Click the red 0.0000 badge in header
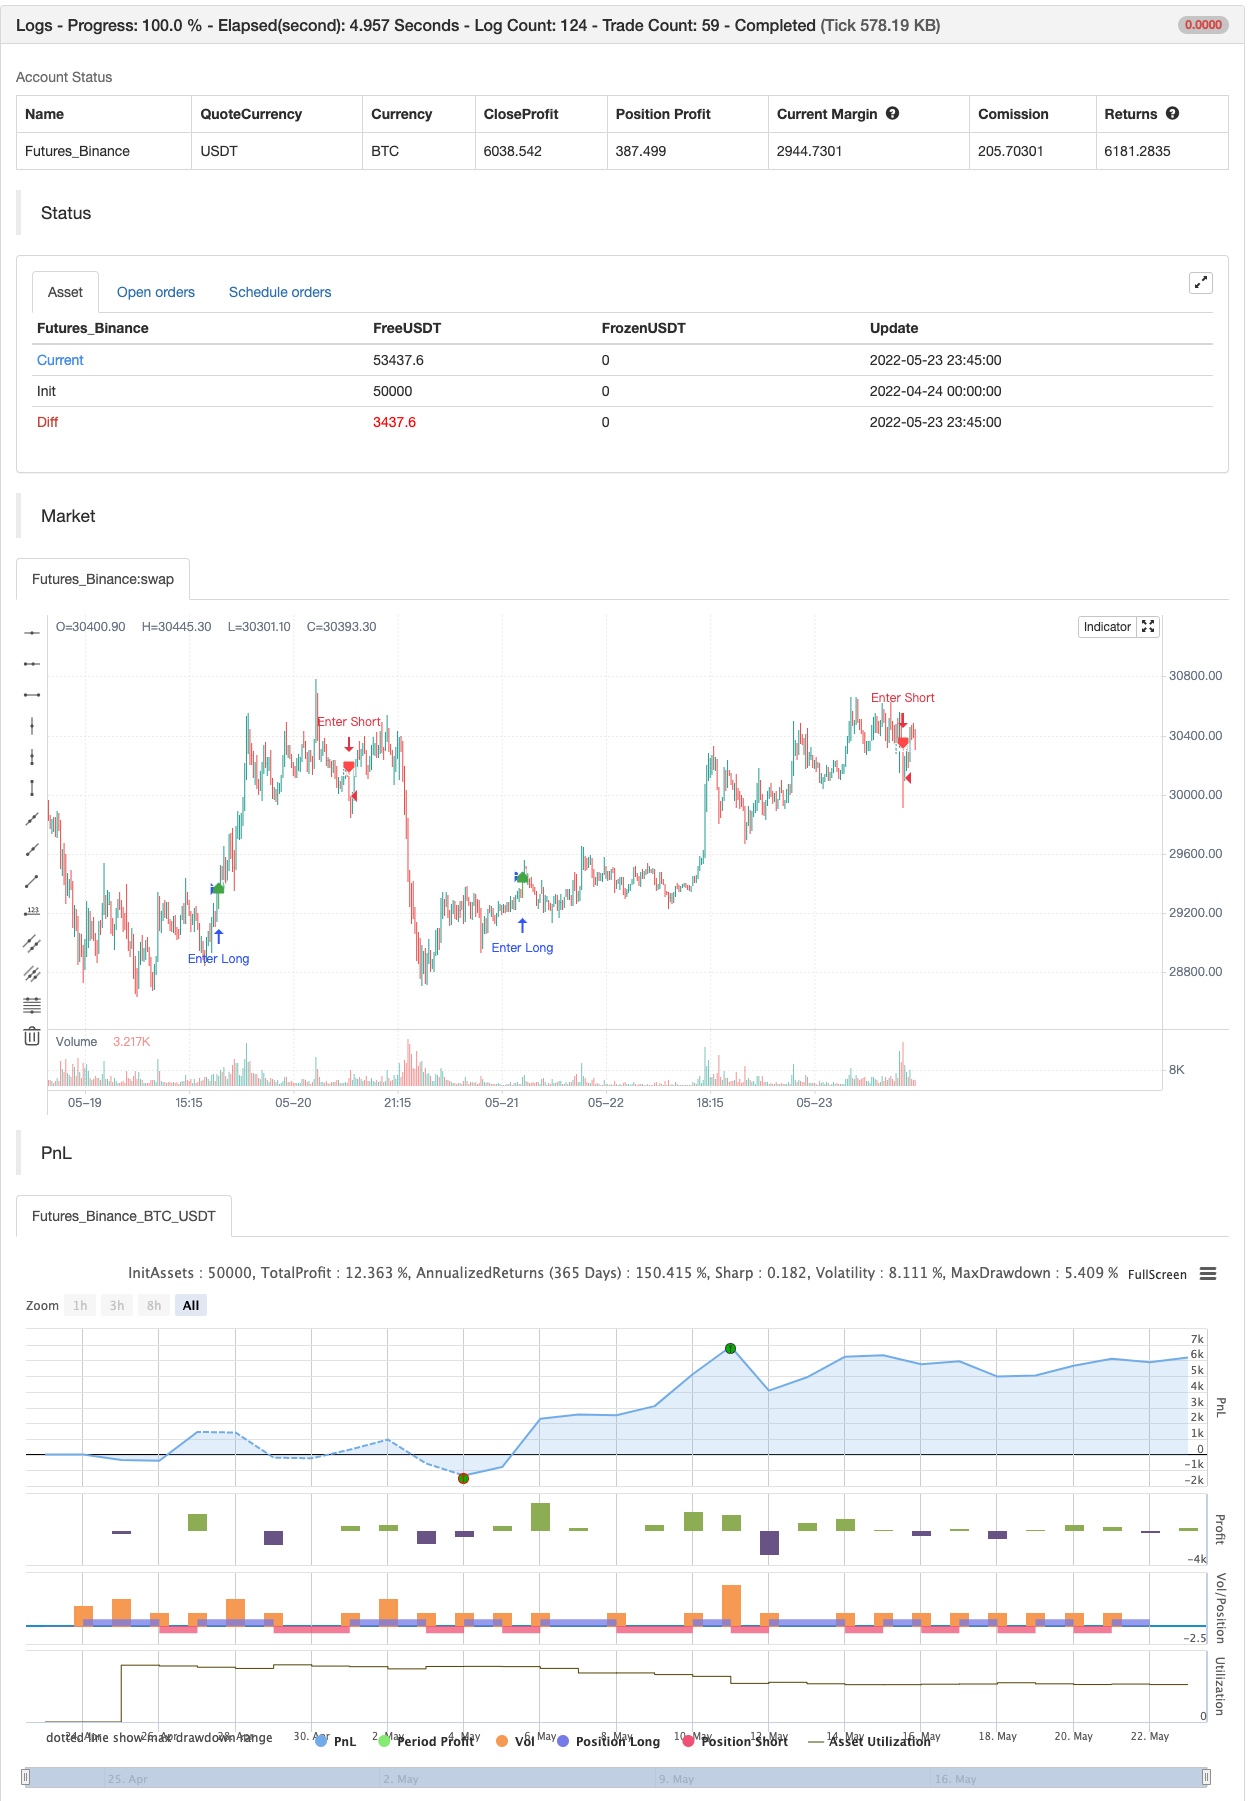 [x=1203, y=25]
